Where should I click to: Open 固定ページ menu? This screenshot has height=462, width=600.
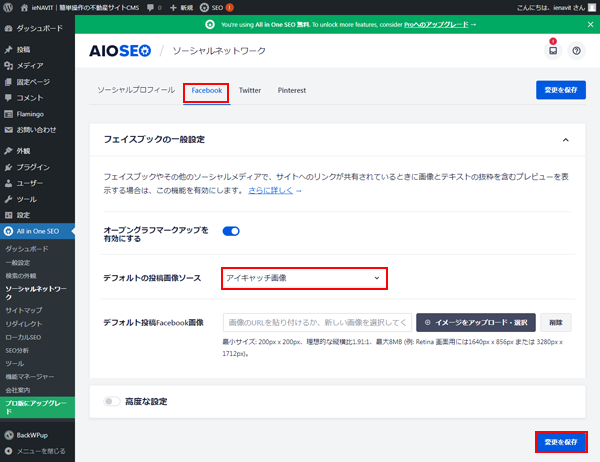pos(38,82)
